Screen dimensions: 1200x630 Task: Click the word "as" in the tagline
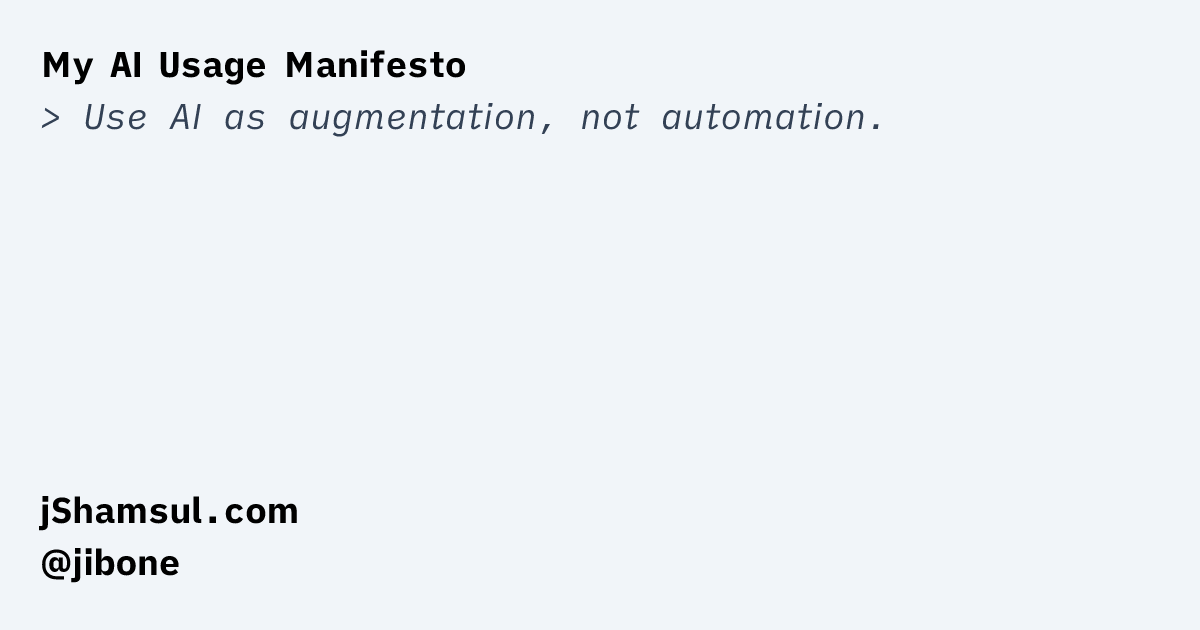point(245,119)
